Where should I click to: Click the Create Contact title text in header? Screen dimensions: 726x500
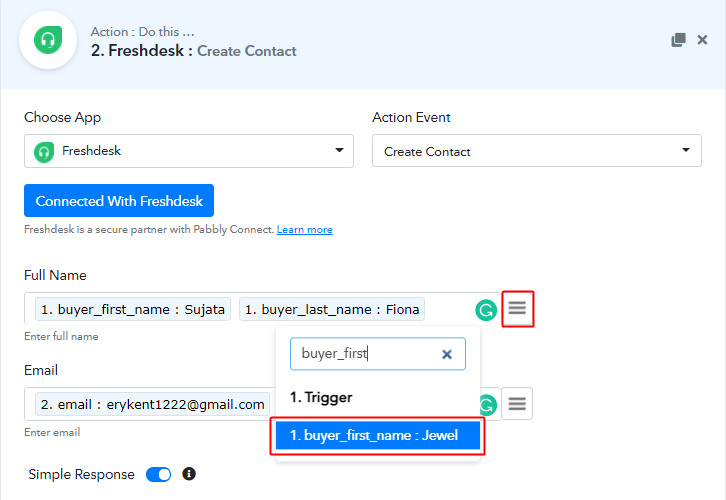click(x=247, y=51)
